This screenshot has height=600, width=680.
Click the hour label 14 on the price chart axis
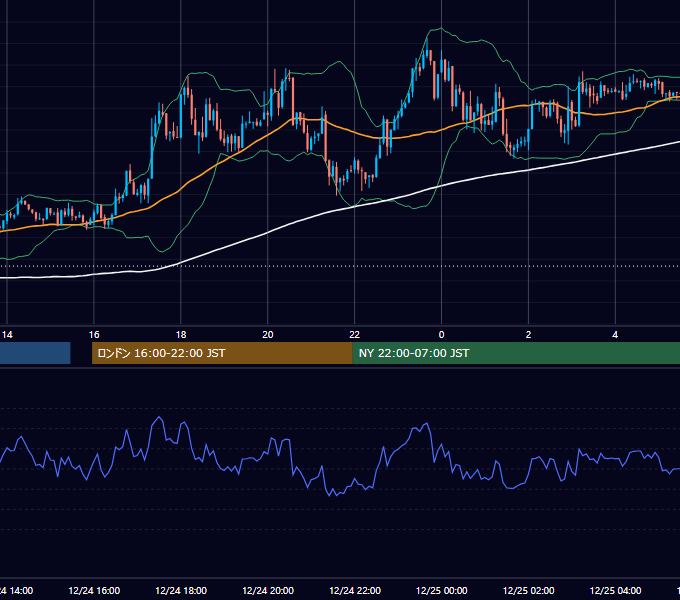[7, 335]
